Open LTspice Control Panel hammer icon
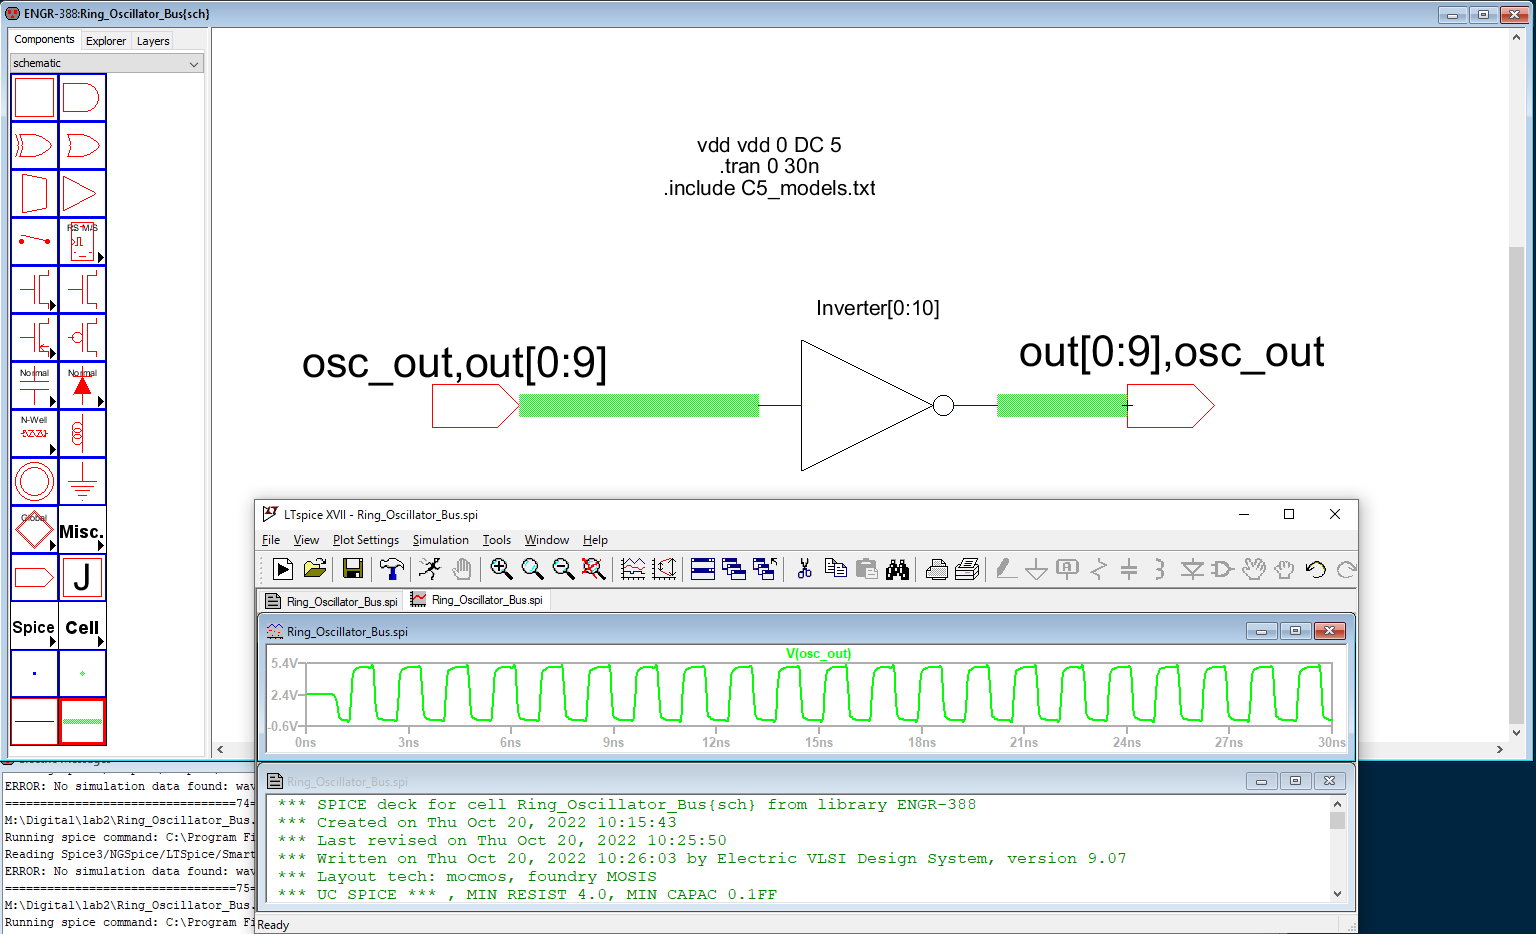The height and width of the screenshot is (934, 1536). (x=392, y=569)
